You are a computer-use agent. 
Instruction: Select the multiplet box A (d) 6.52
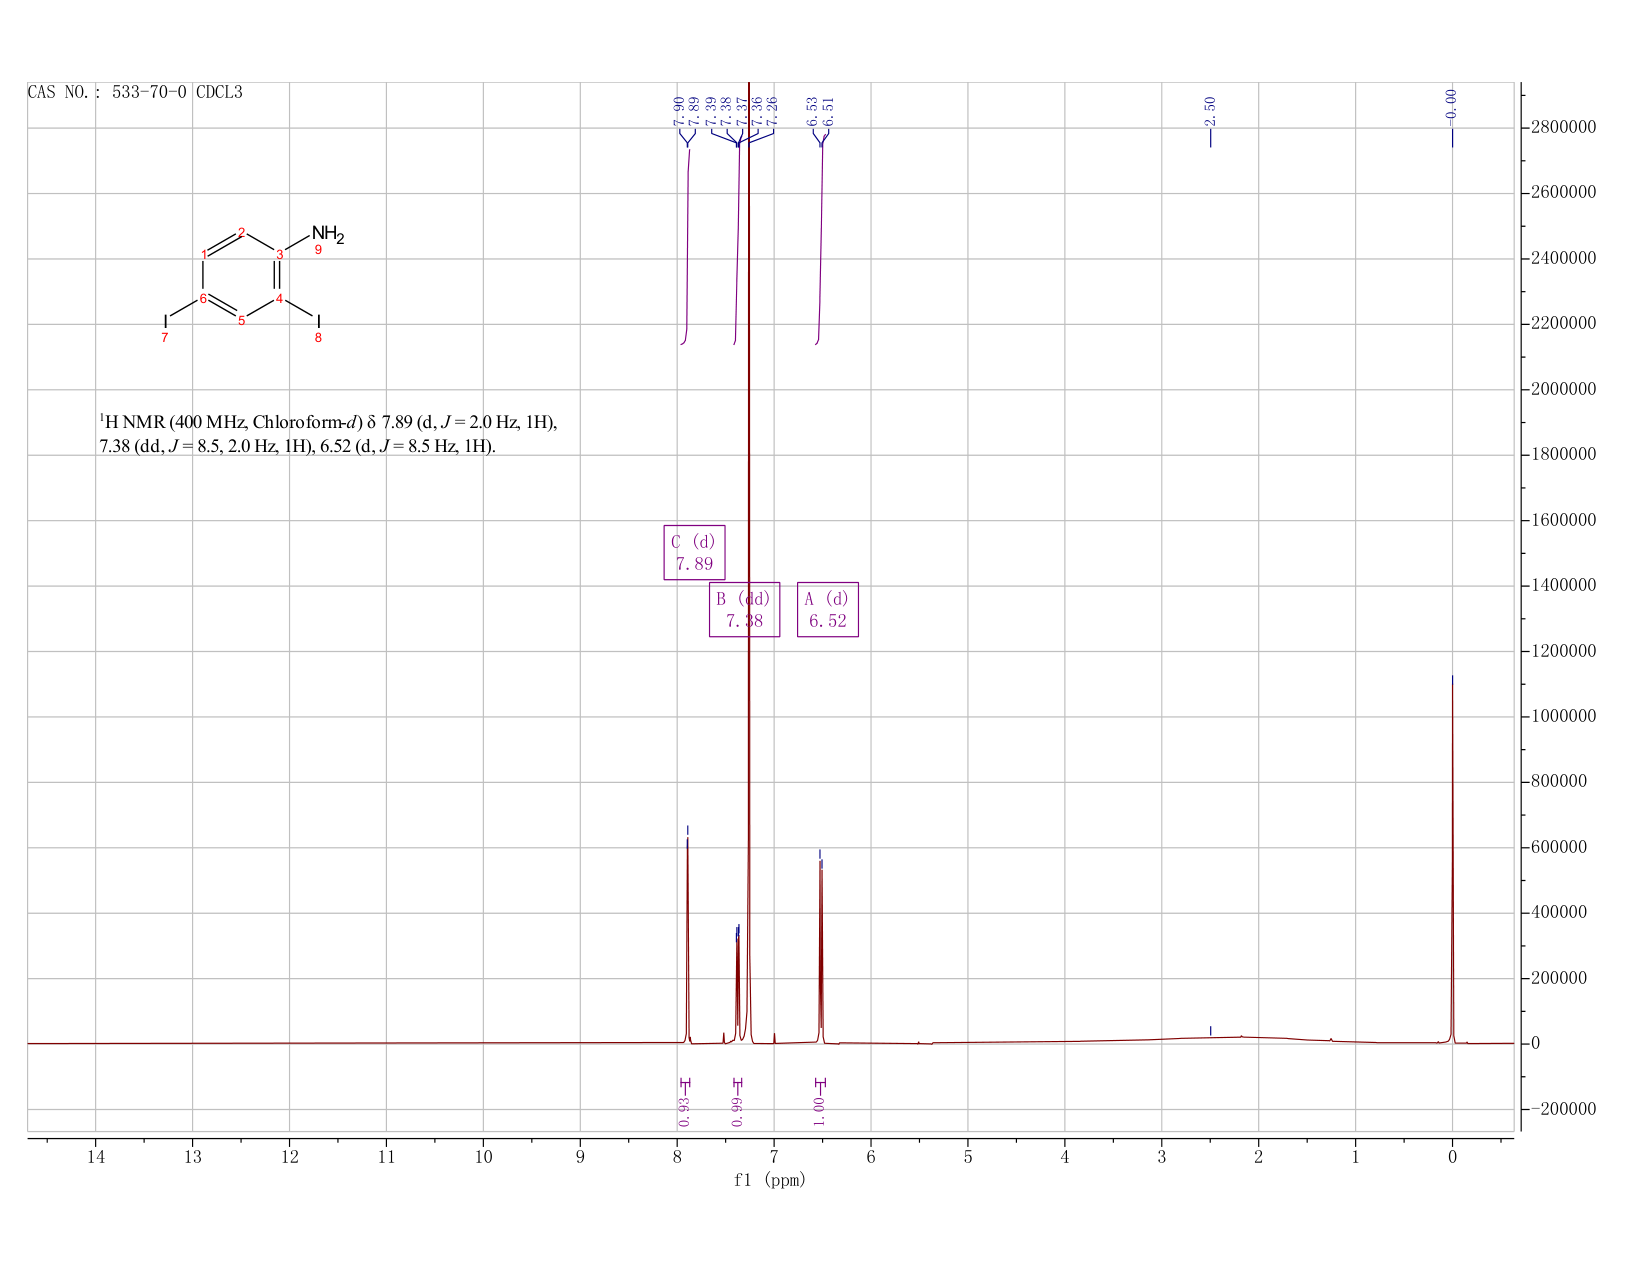828,609
